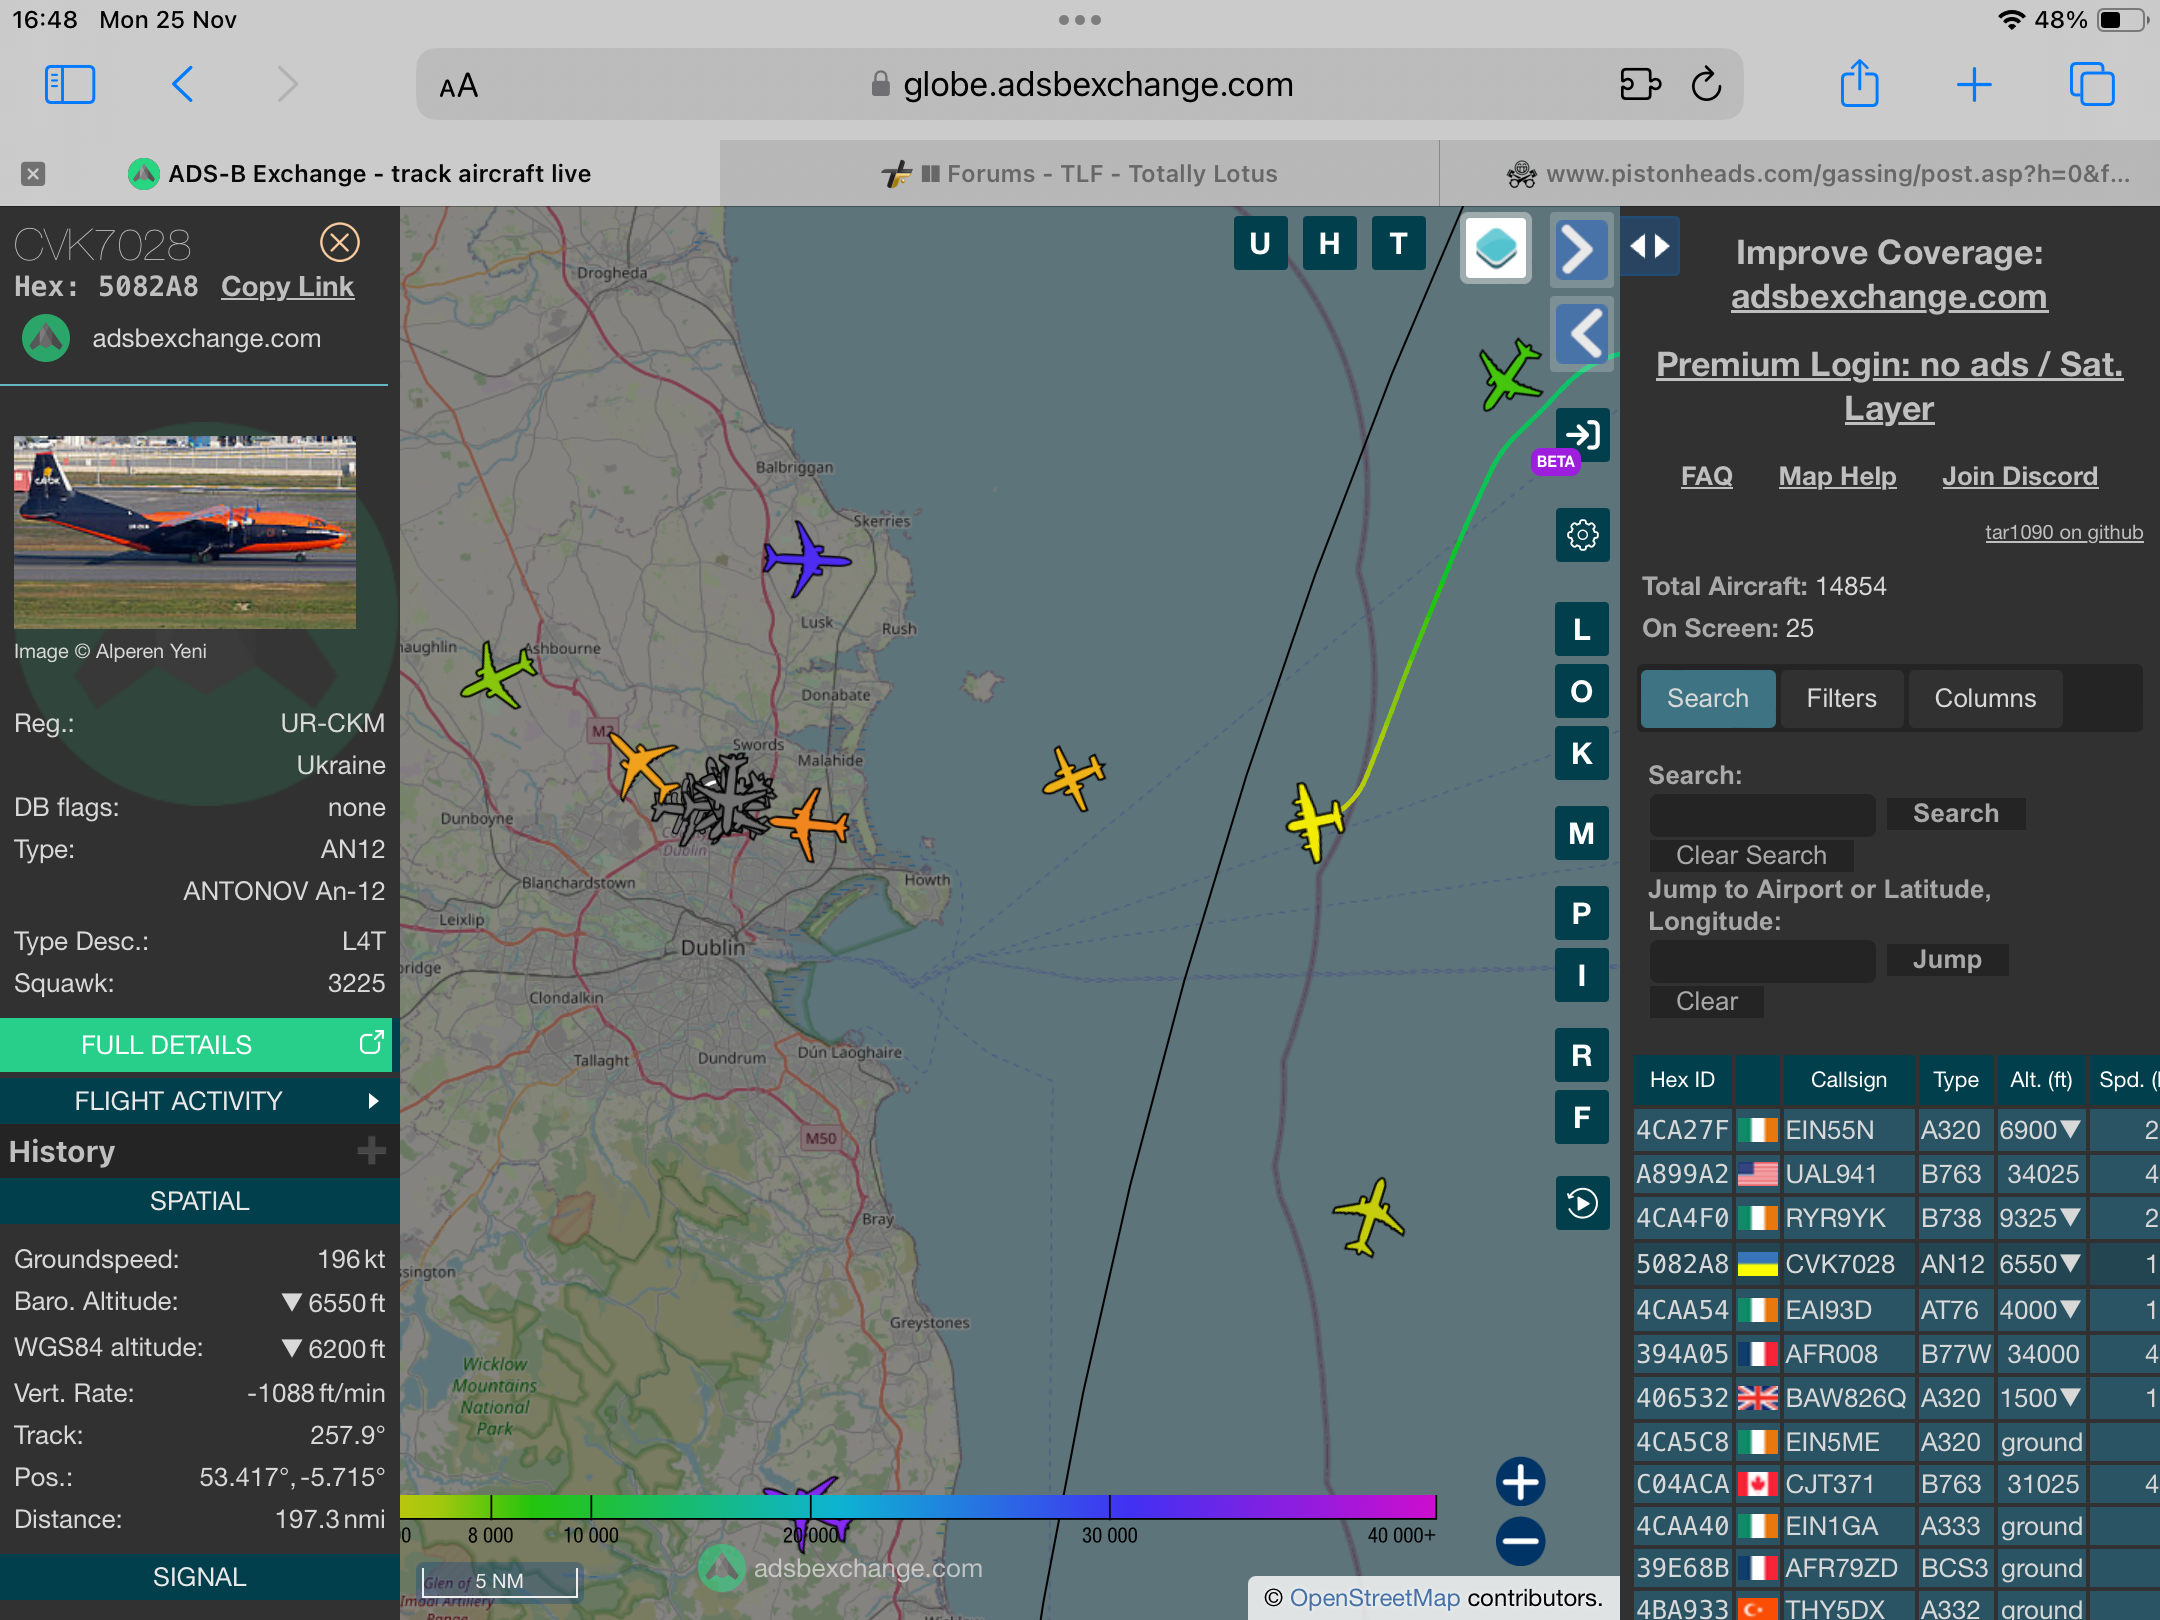Screen dimensions: 2160x1620
Task: Toggle the L labels button
Action: coord(1582,630)
